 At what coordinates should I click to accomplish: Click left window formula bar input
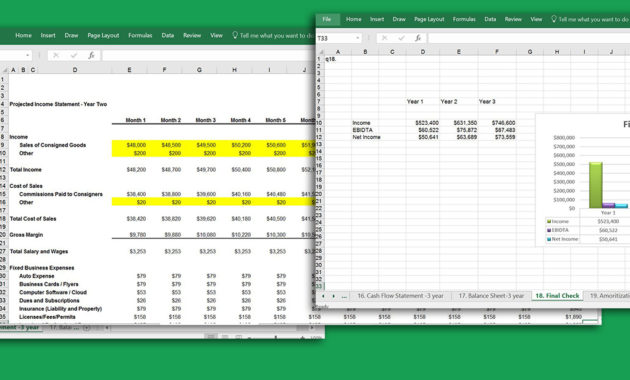(208, 55)
